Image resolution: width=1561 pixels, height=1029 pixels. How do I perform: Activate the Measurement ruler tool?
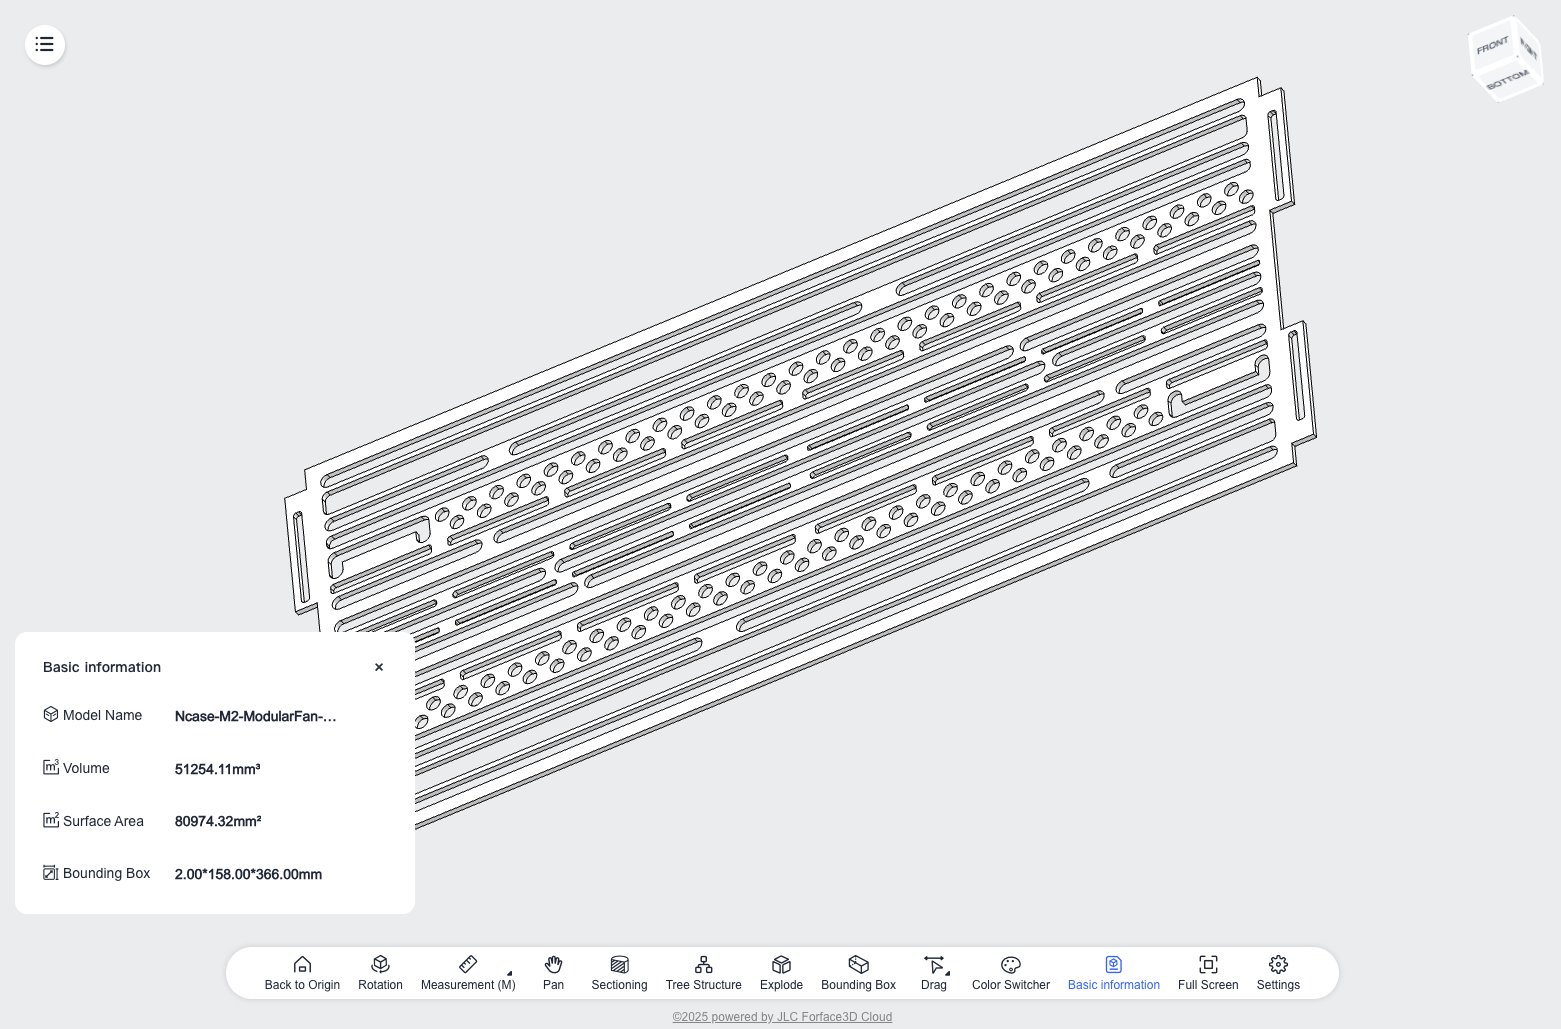tap(467, 965)
